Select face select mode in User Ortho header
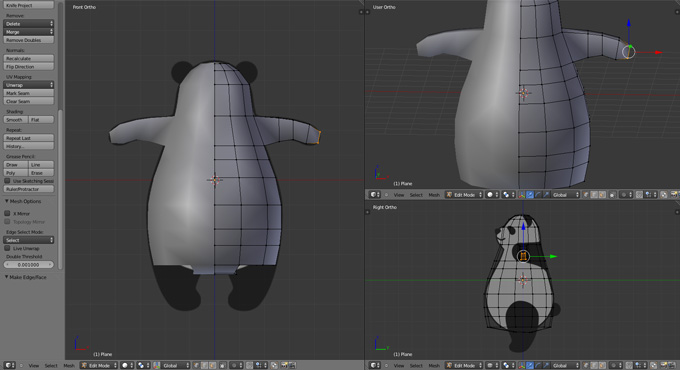The width and height of the screenshot is (680, 370). 602,195
